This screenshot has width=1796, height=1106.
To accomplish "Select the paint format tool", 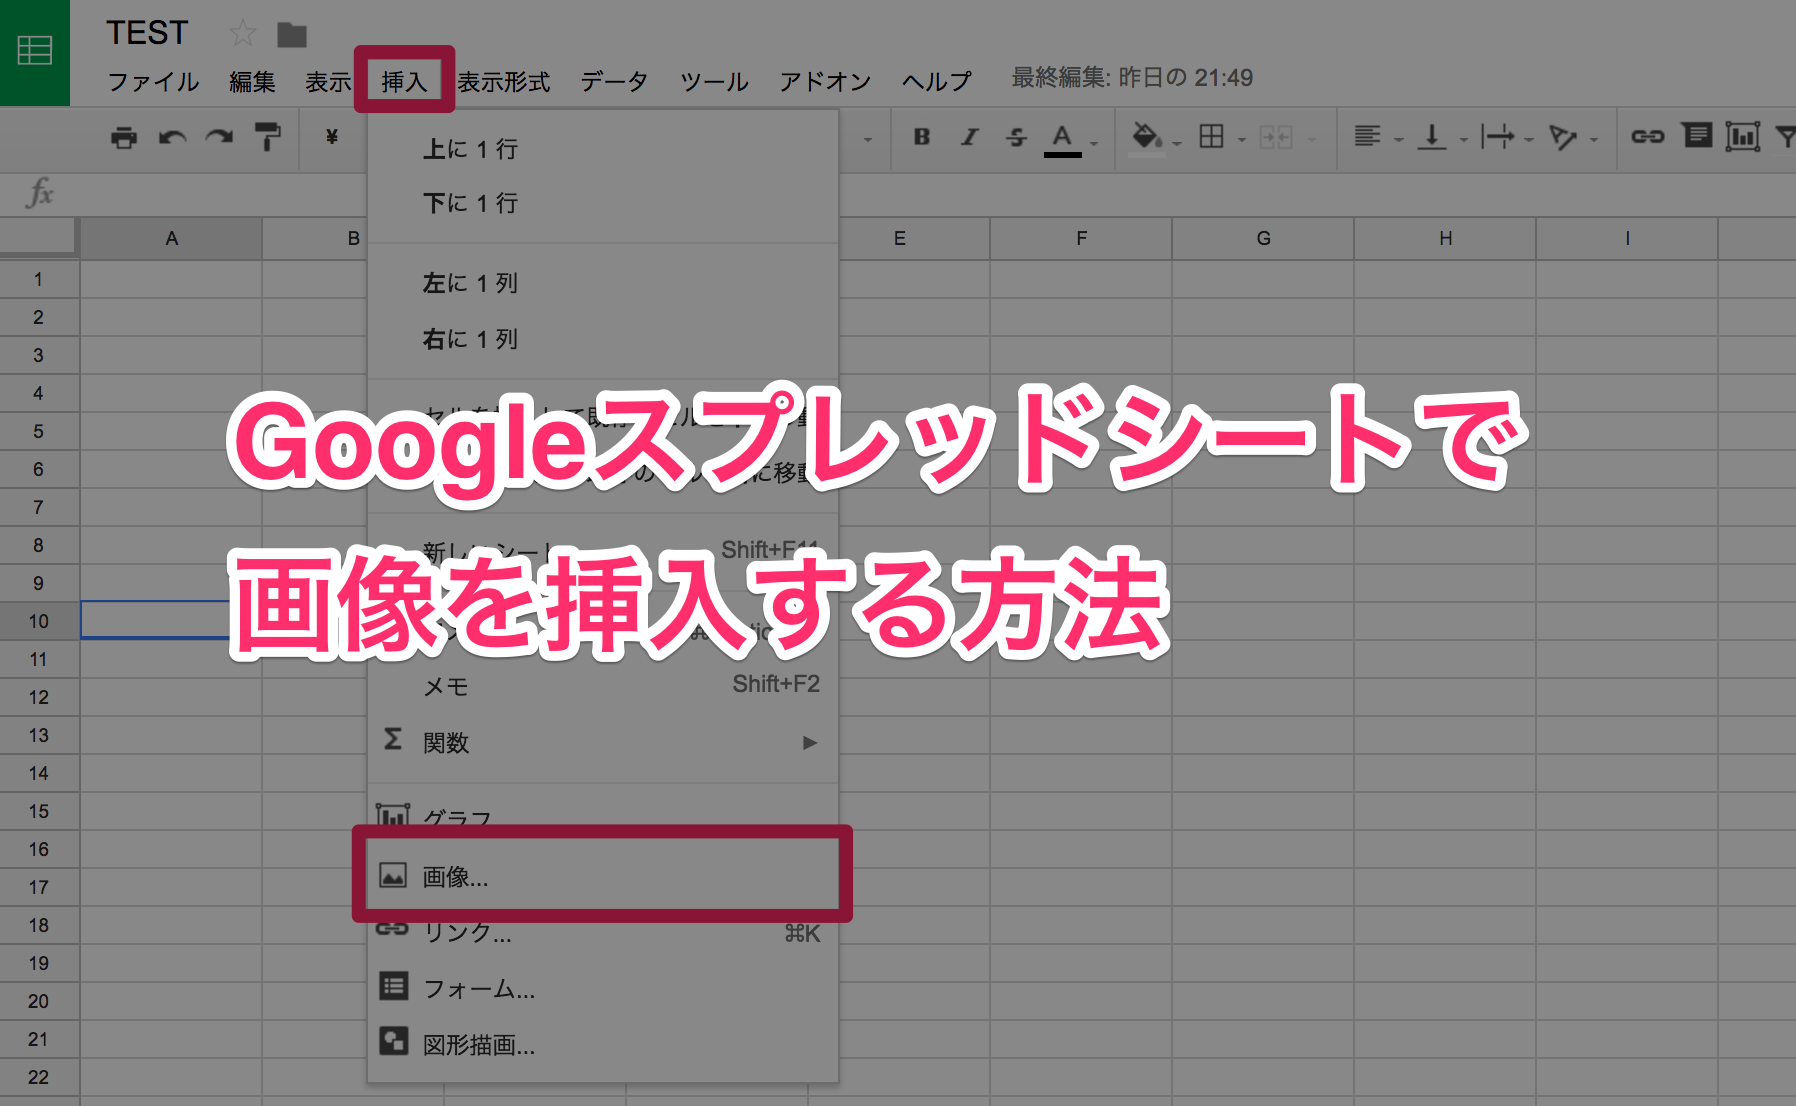I will point(267,137).
